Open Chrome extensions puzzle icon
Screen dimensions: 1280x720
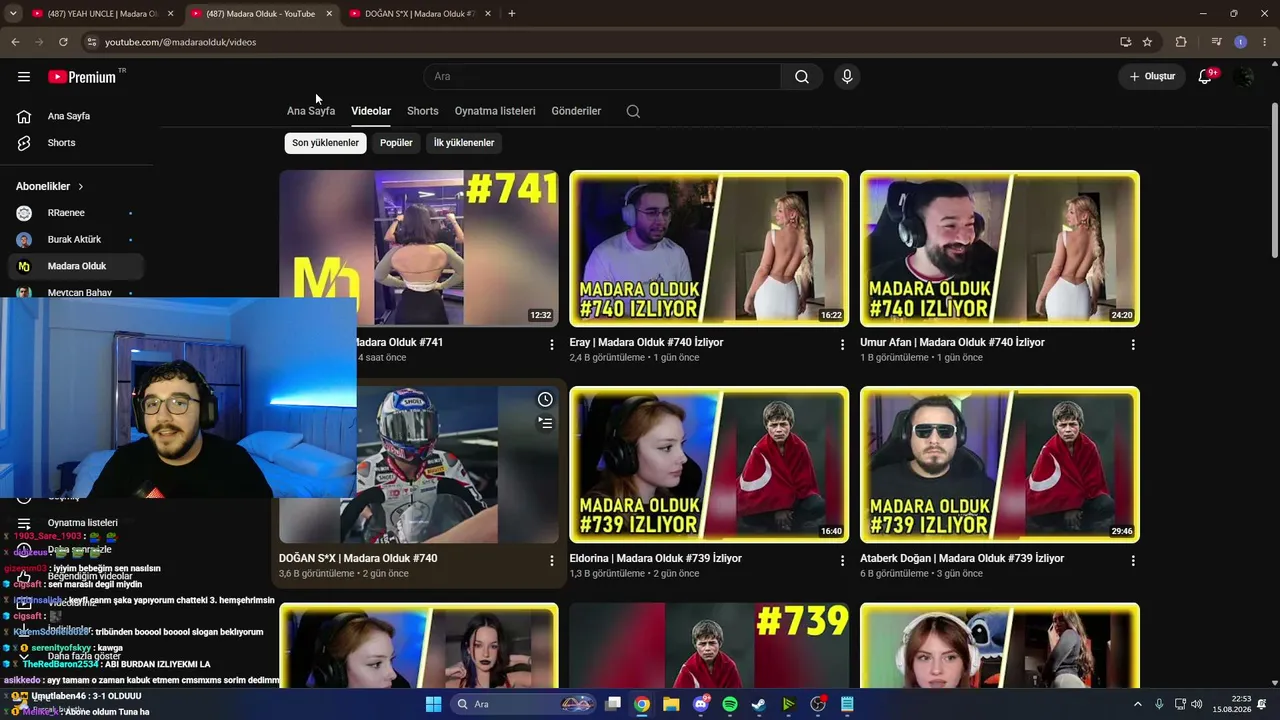[1181, 42]
